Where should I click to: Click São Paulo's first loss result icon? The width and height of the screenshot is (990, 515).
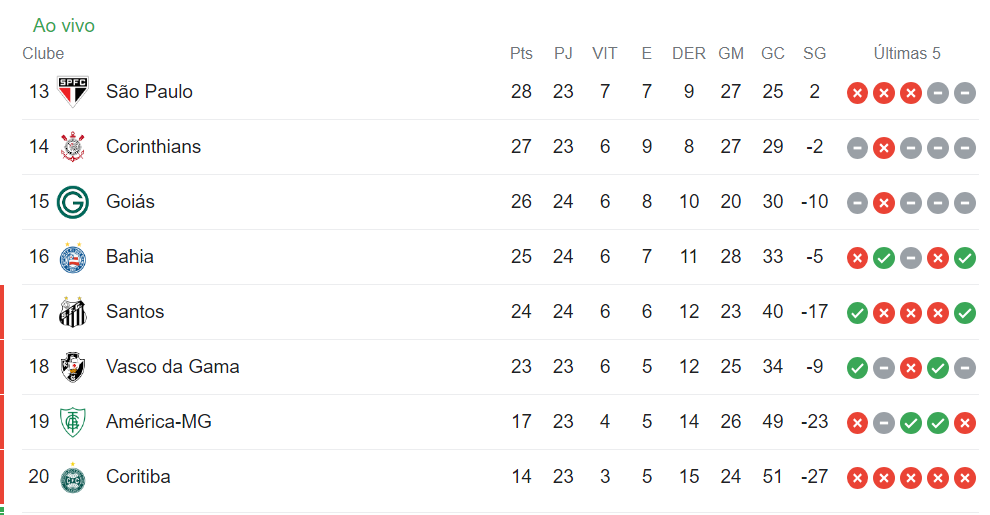click(857, 92)
